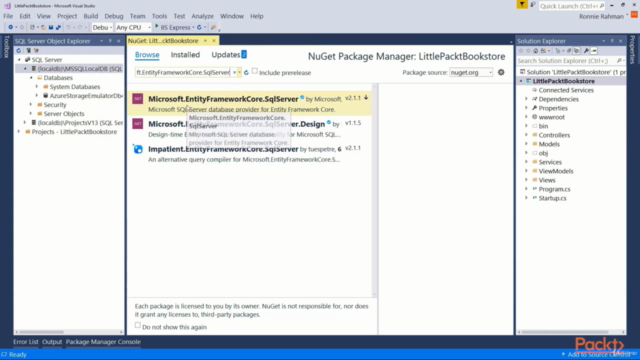Screen dimensions: 640x360
Task: Click the Pending Changes Filter icon
Action: pyautogui.click(x=558, y=51)
